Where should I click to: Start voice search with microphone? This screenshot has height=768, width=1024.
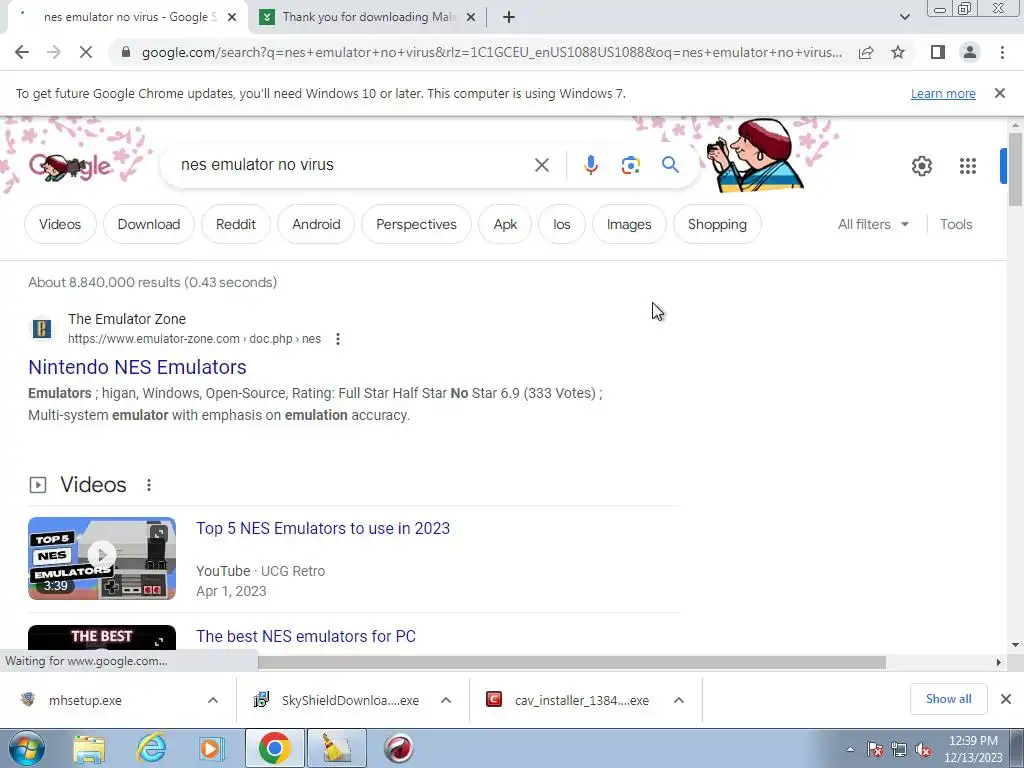coord(590,165)
